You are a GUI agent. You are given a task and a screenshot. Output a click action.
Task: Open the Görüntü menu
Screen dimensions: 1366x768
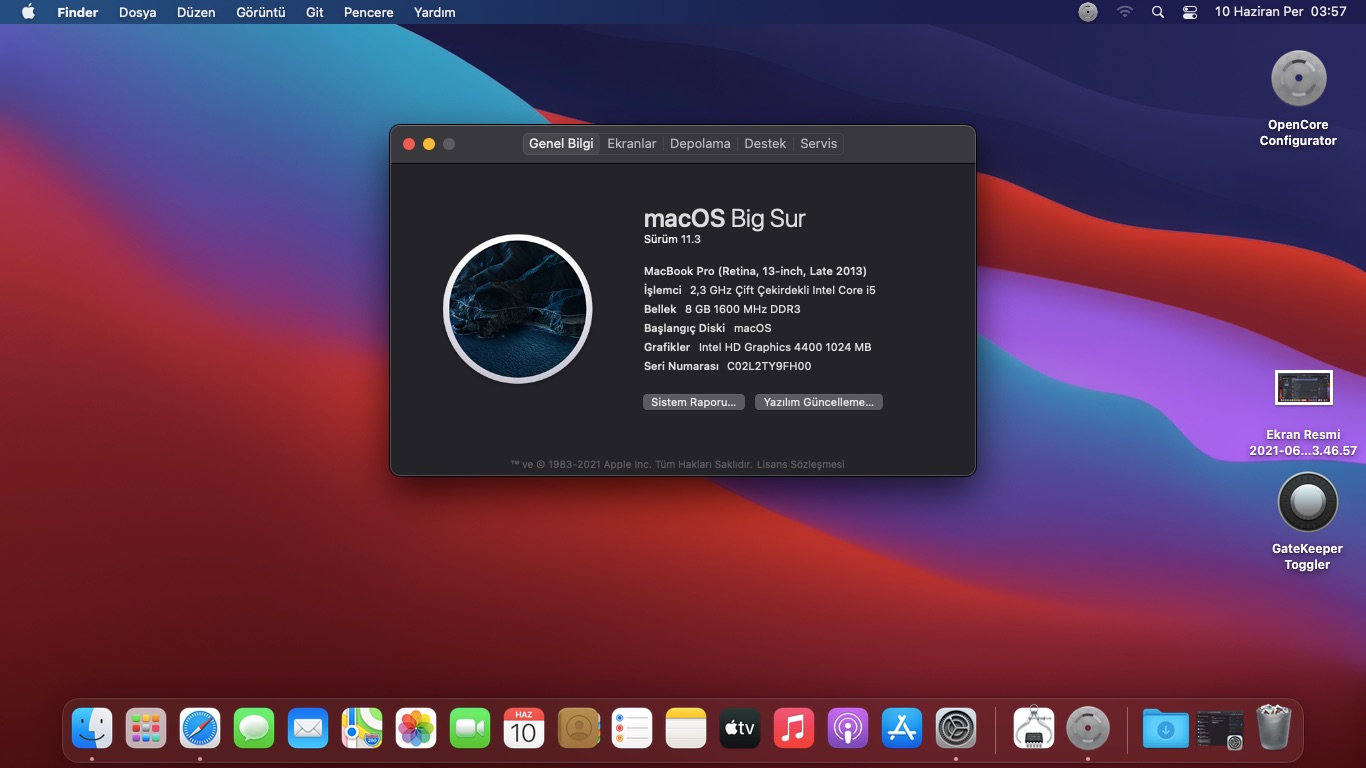tap(261, 12)
